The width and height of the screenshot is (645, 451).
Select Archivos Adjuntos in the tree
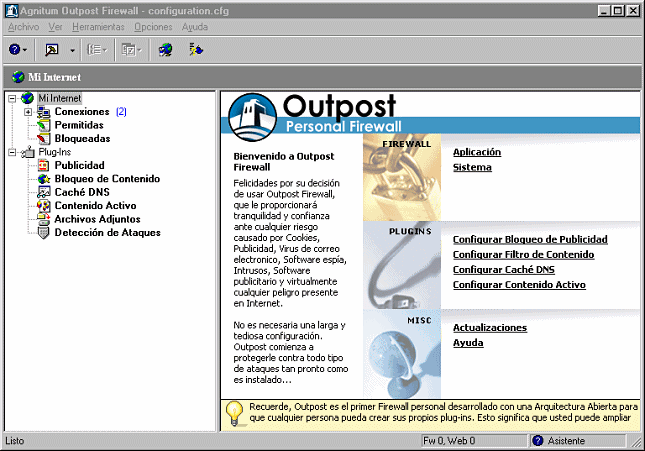pyautogui.click(x=97, y=219)
